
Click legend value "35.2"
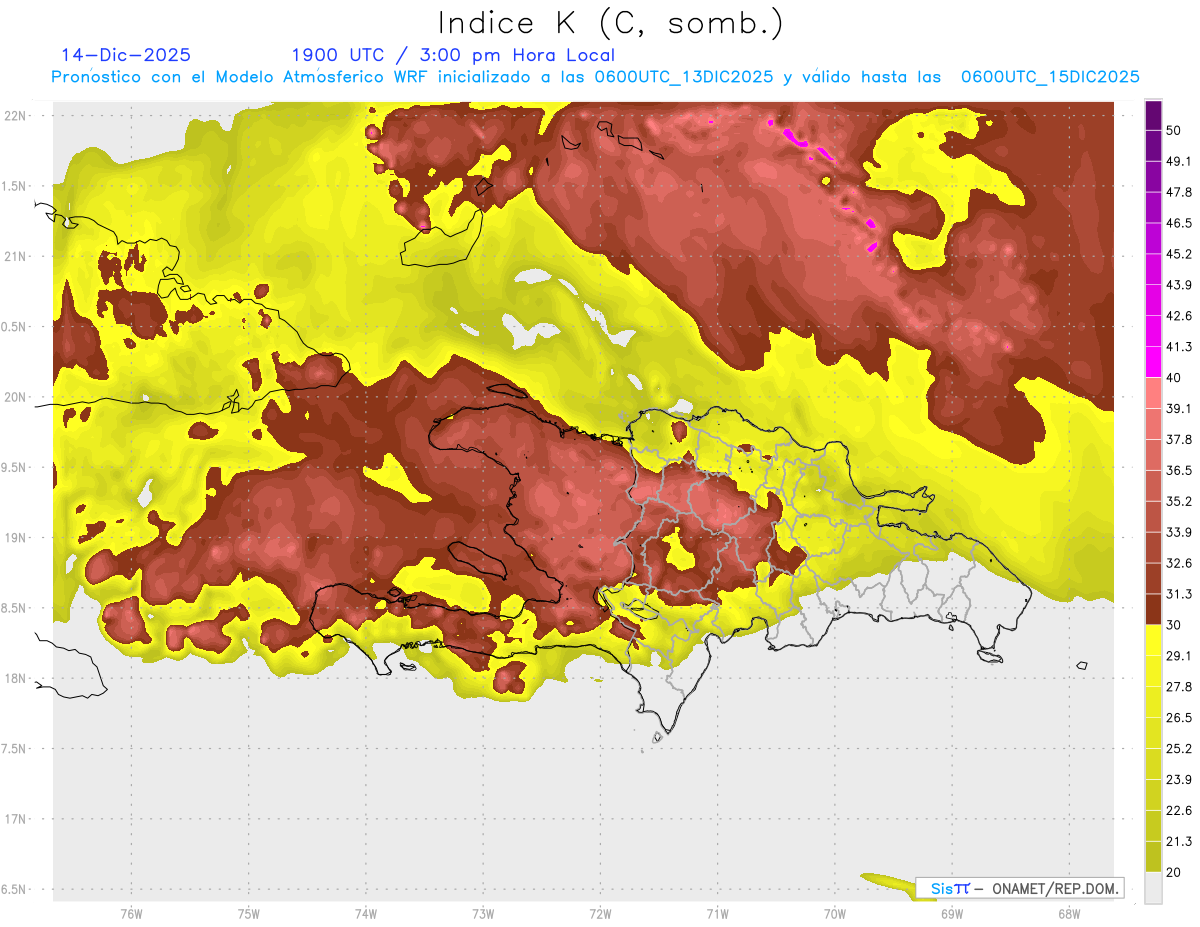pyautogui.click(x=1179, y=501)
